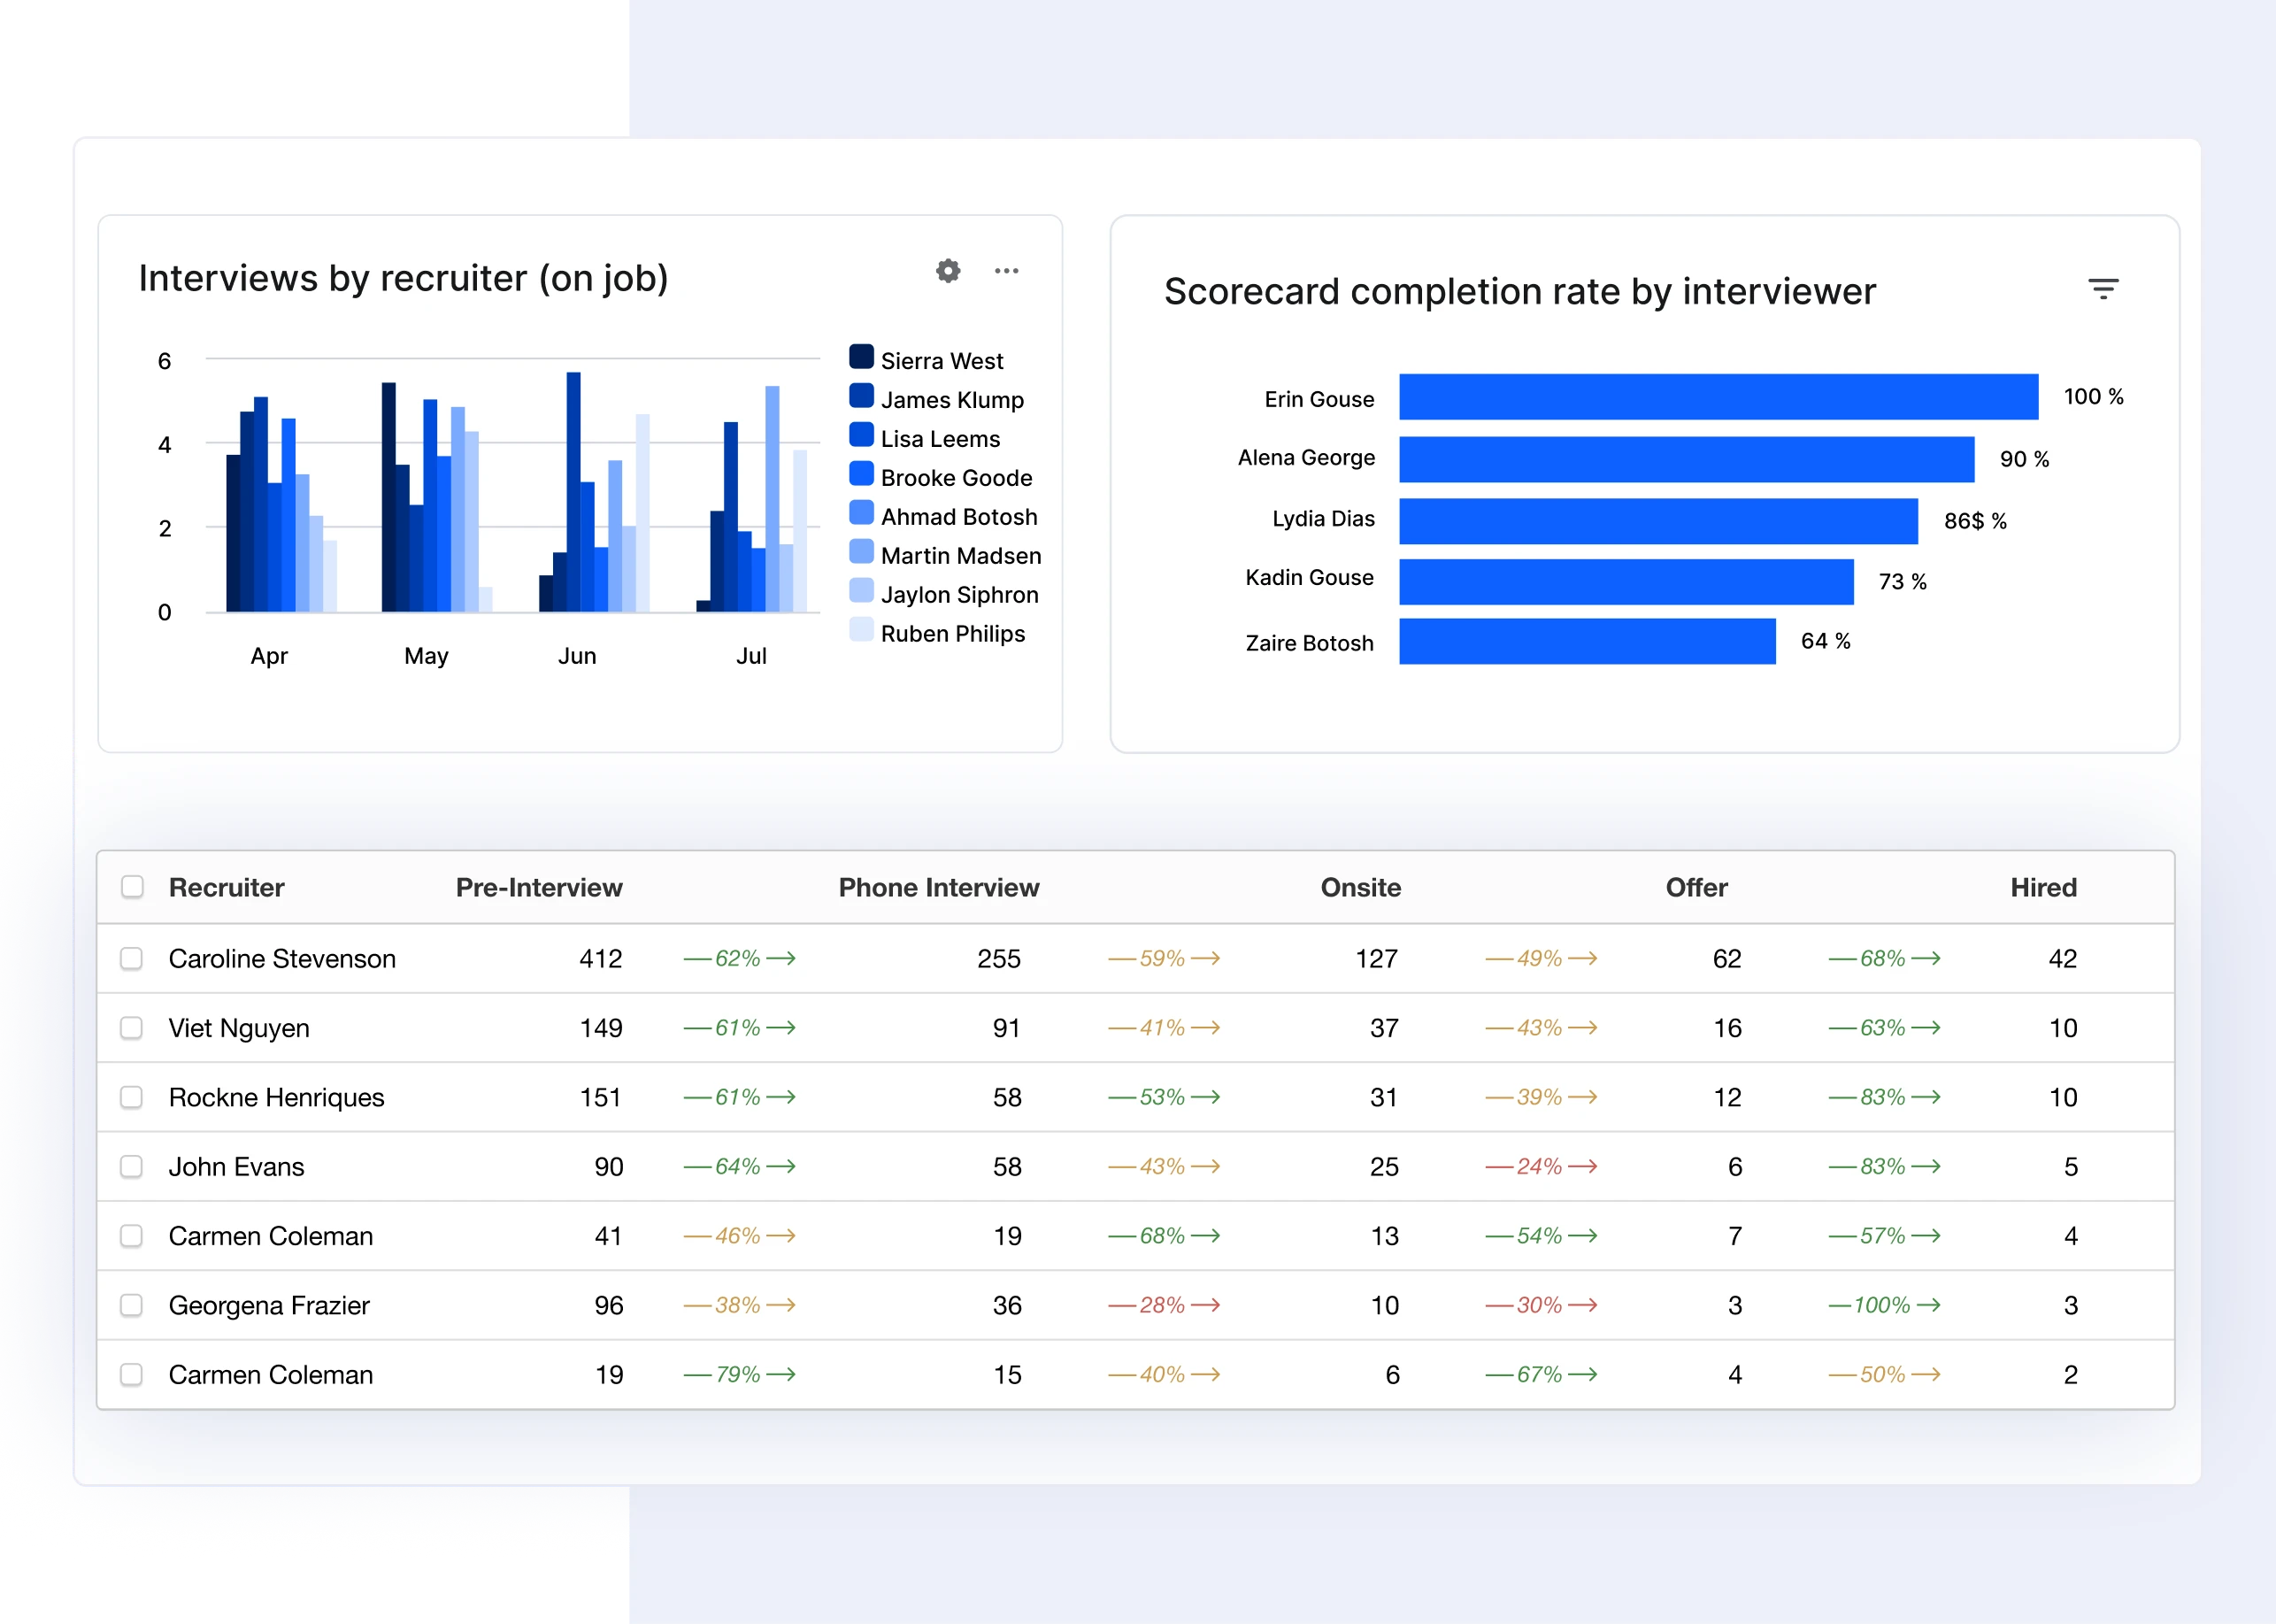
Task: Click the Zaire Botosh 64% bar
Action: pos(1587,641)
